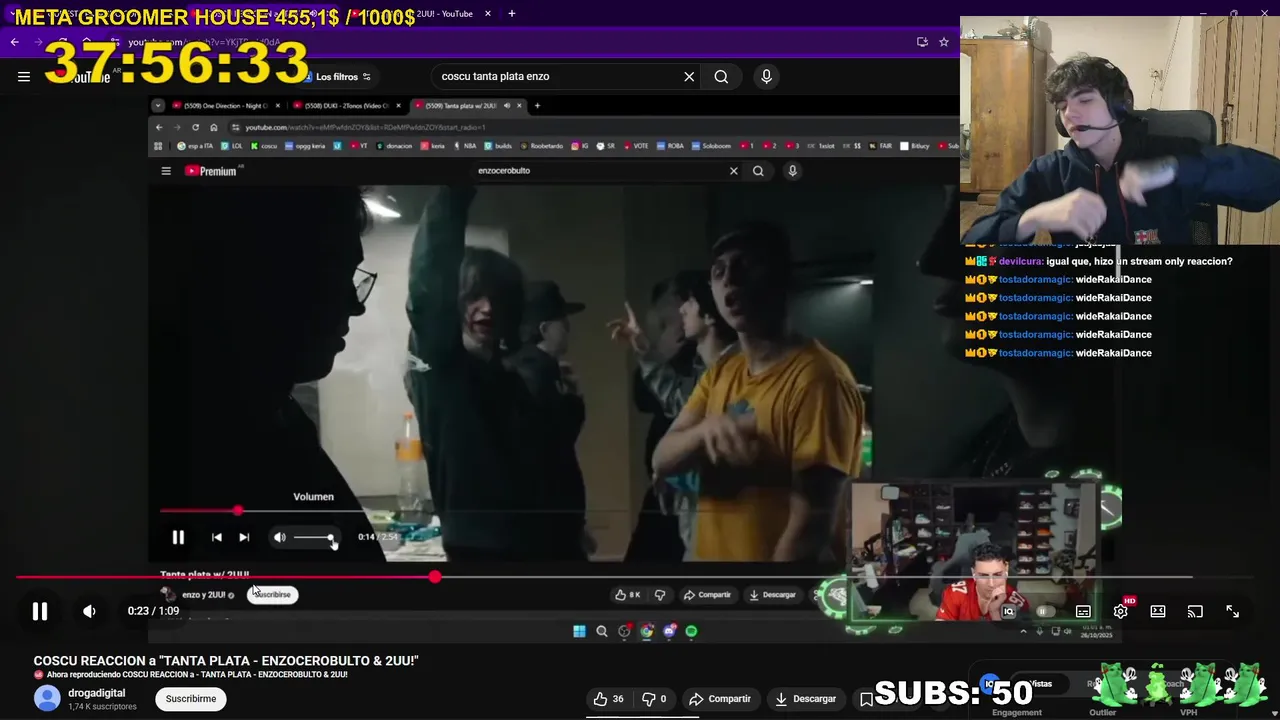Go to previous track in inner player
The height and width of the screenshot is (720, 1280).
[x=217, y=537]
